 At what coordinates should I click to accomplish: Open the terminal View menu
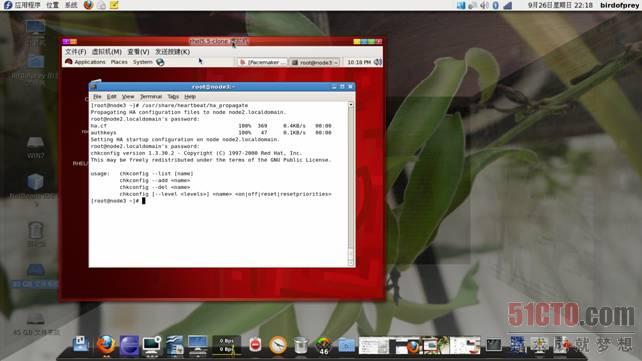point(128,97)
